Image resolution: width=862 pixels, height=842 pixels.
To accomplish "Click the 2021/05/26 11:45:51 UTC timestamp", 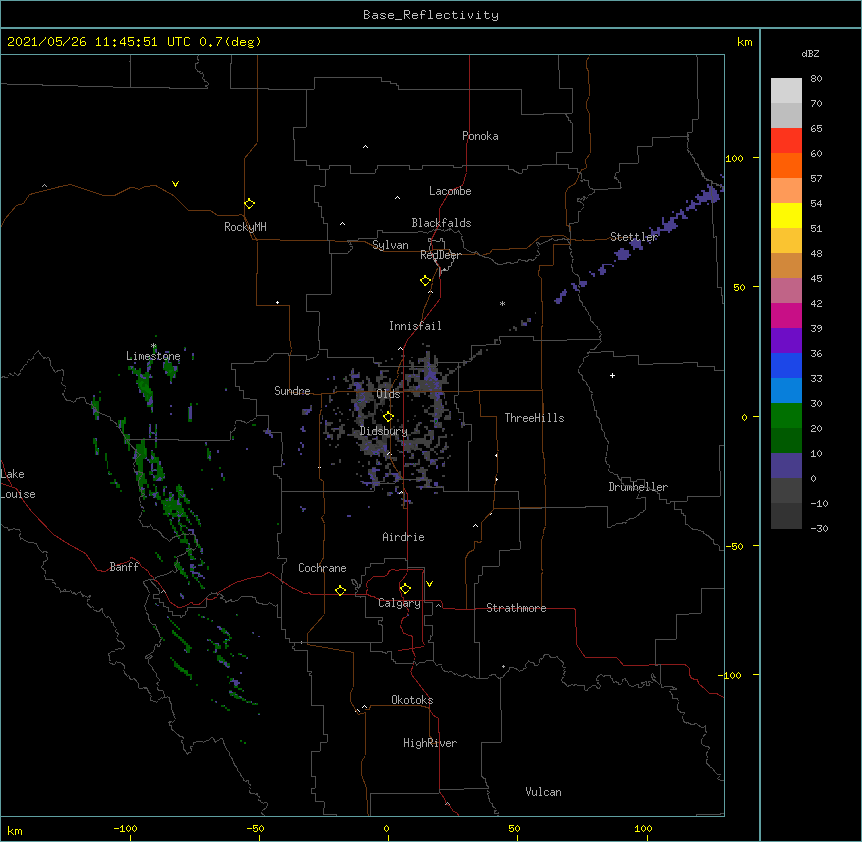I will (x=99, y=42).
